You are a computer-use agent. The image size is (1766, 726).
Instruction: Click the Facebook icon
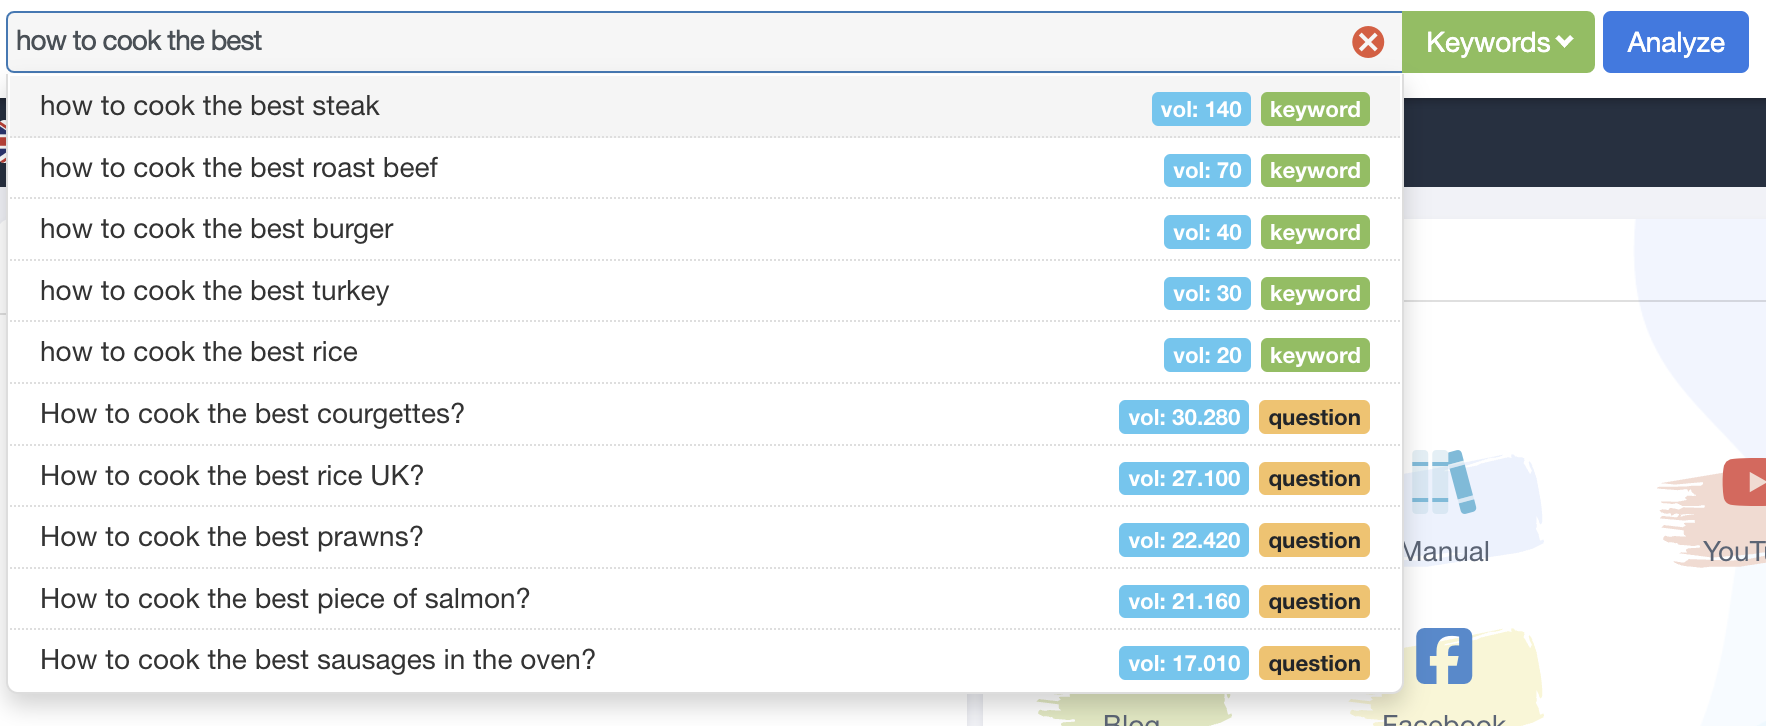[x=1444, y=656]
